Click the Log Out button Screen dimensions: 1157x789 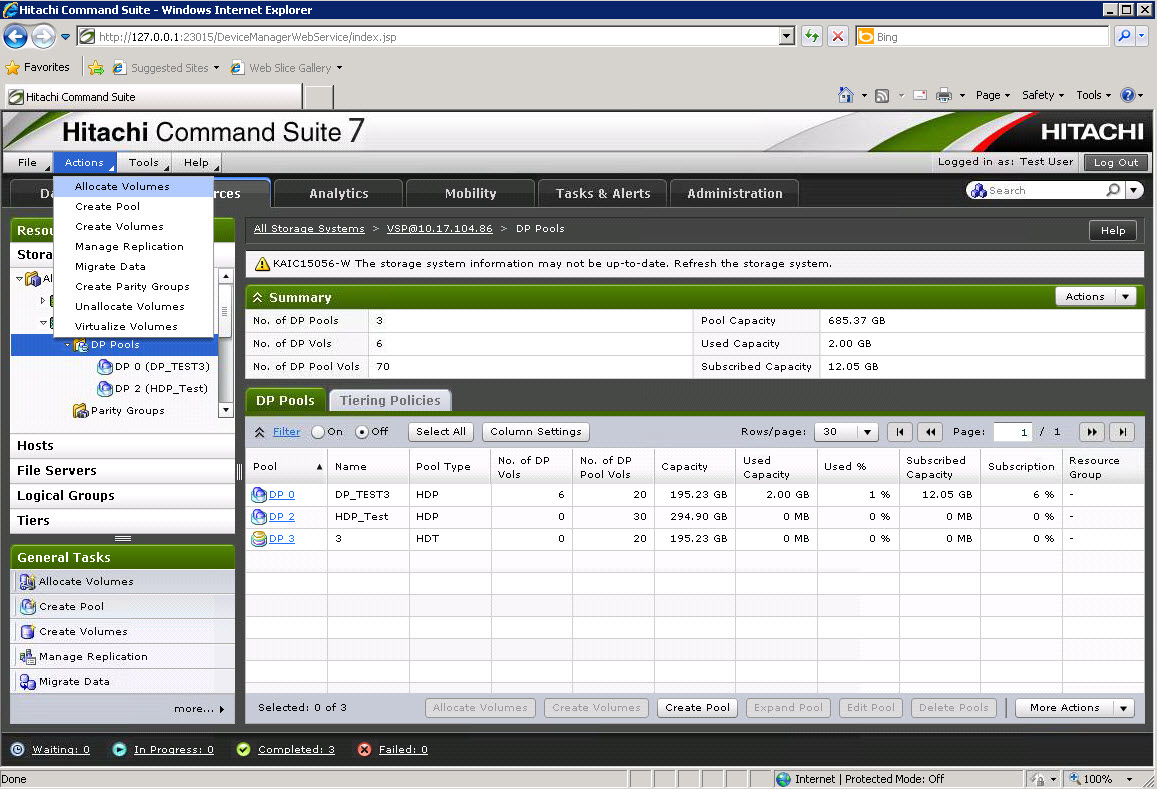point(1116,162)
